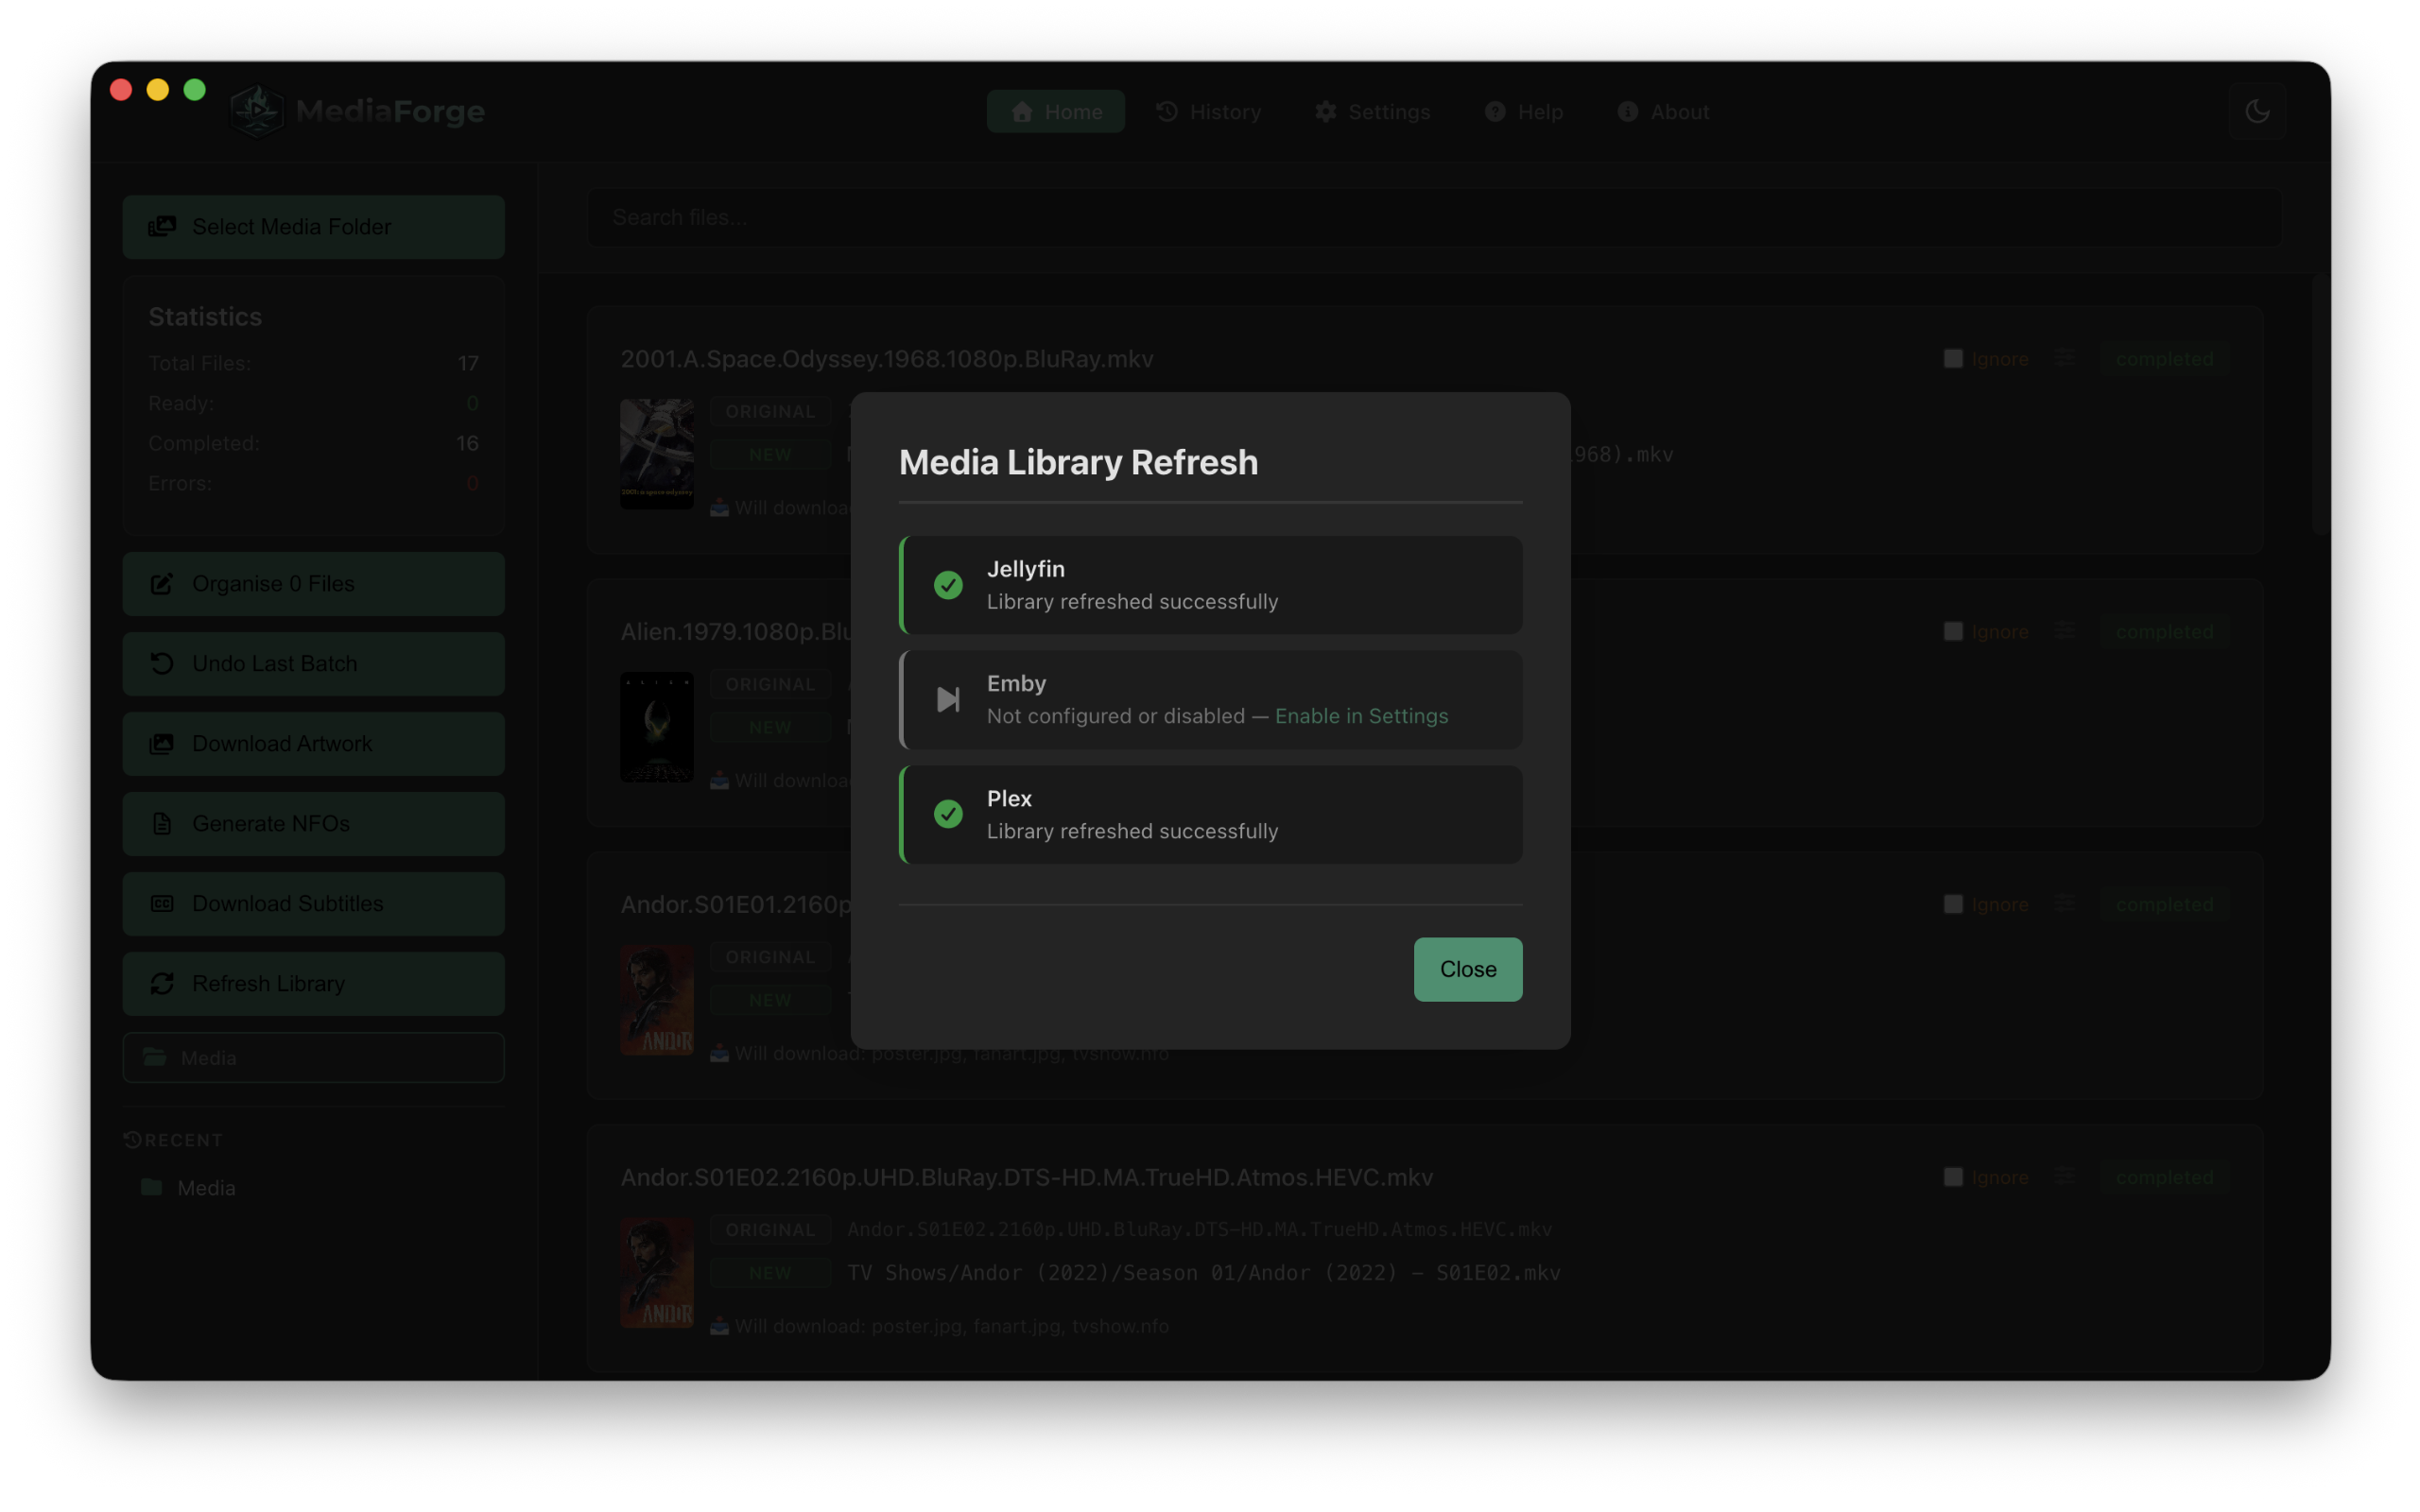The width and height of the screenshot is (2420, 1512).
Task: Close the Media Library Refresh dialog
Action: [x=1467, y=969]
